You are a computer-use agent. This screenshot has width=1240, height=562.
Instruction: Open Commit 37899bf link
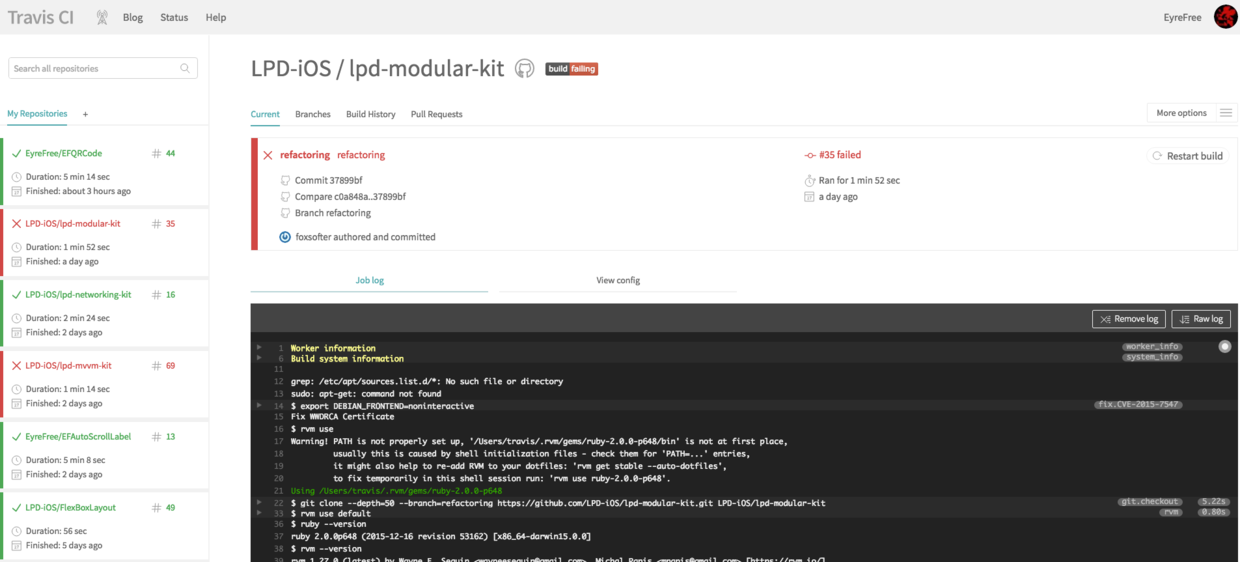coord(328,181)
